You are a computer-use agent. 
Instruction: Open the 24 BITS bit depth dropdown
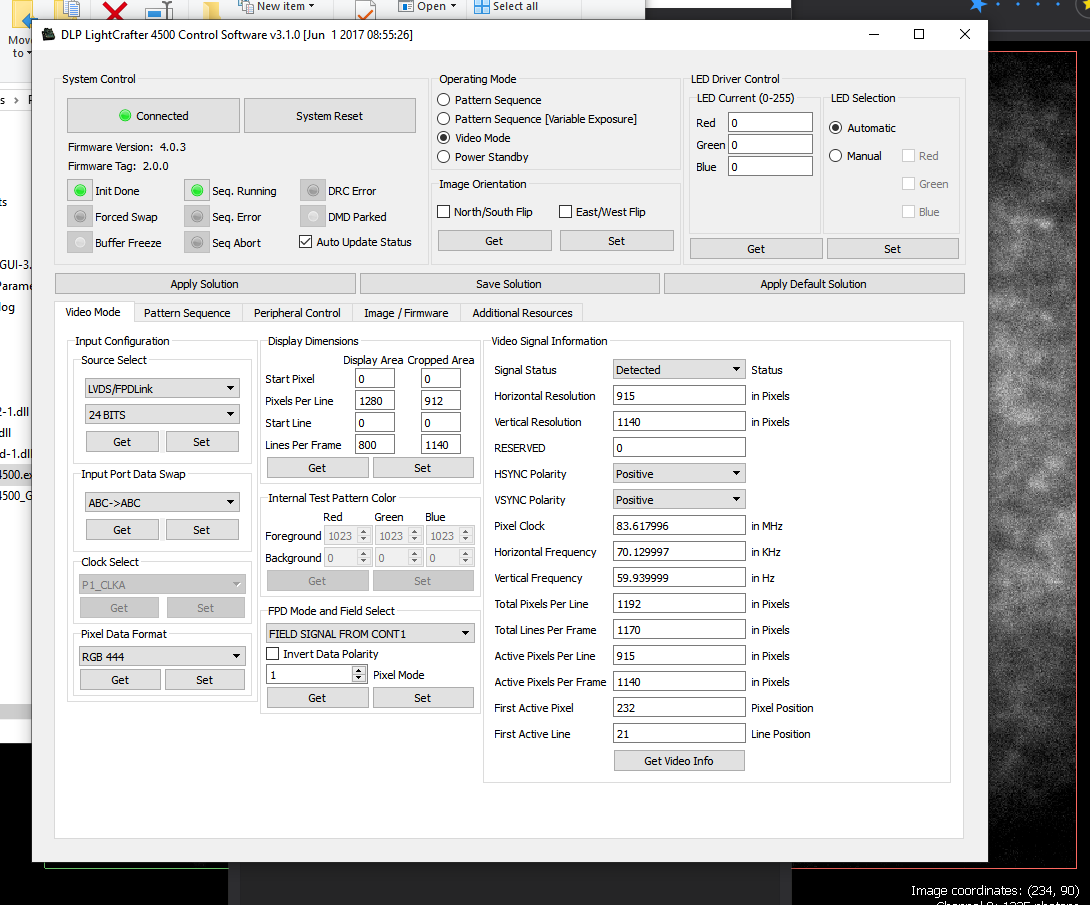[162, 414]
